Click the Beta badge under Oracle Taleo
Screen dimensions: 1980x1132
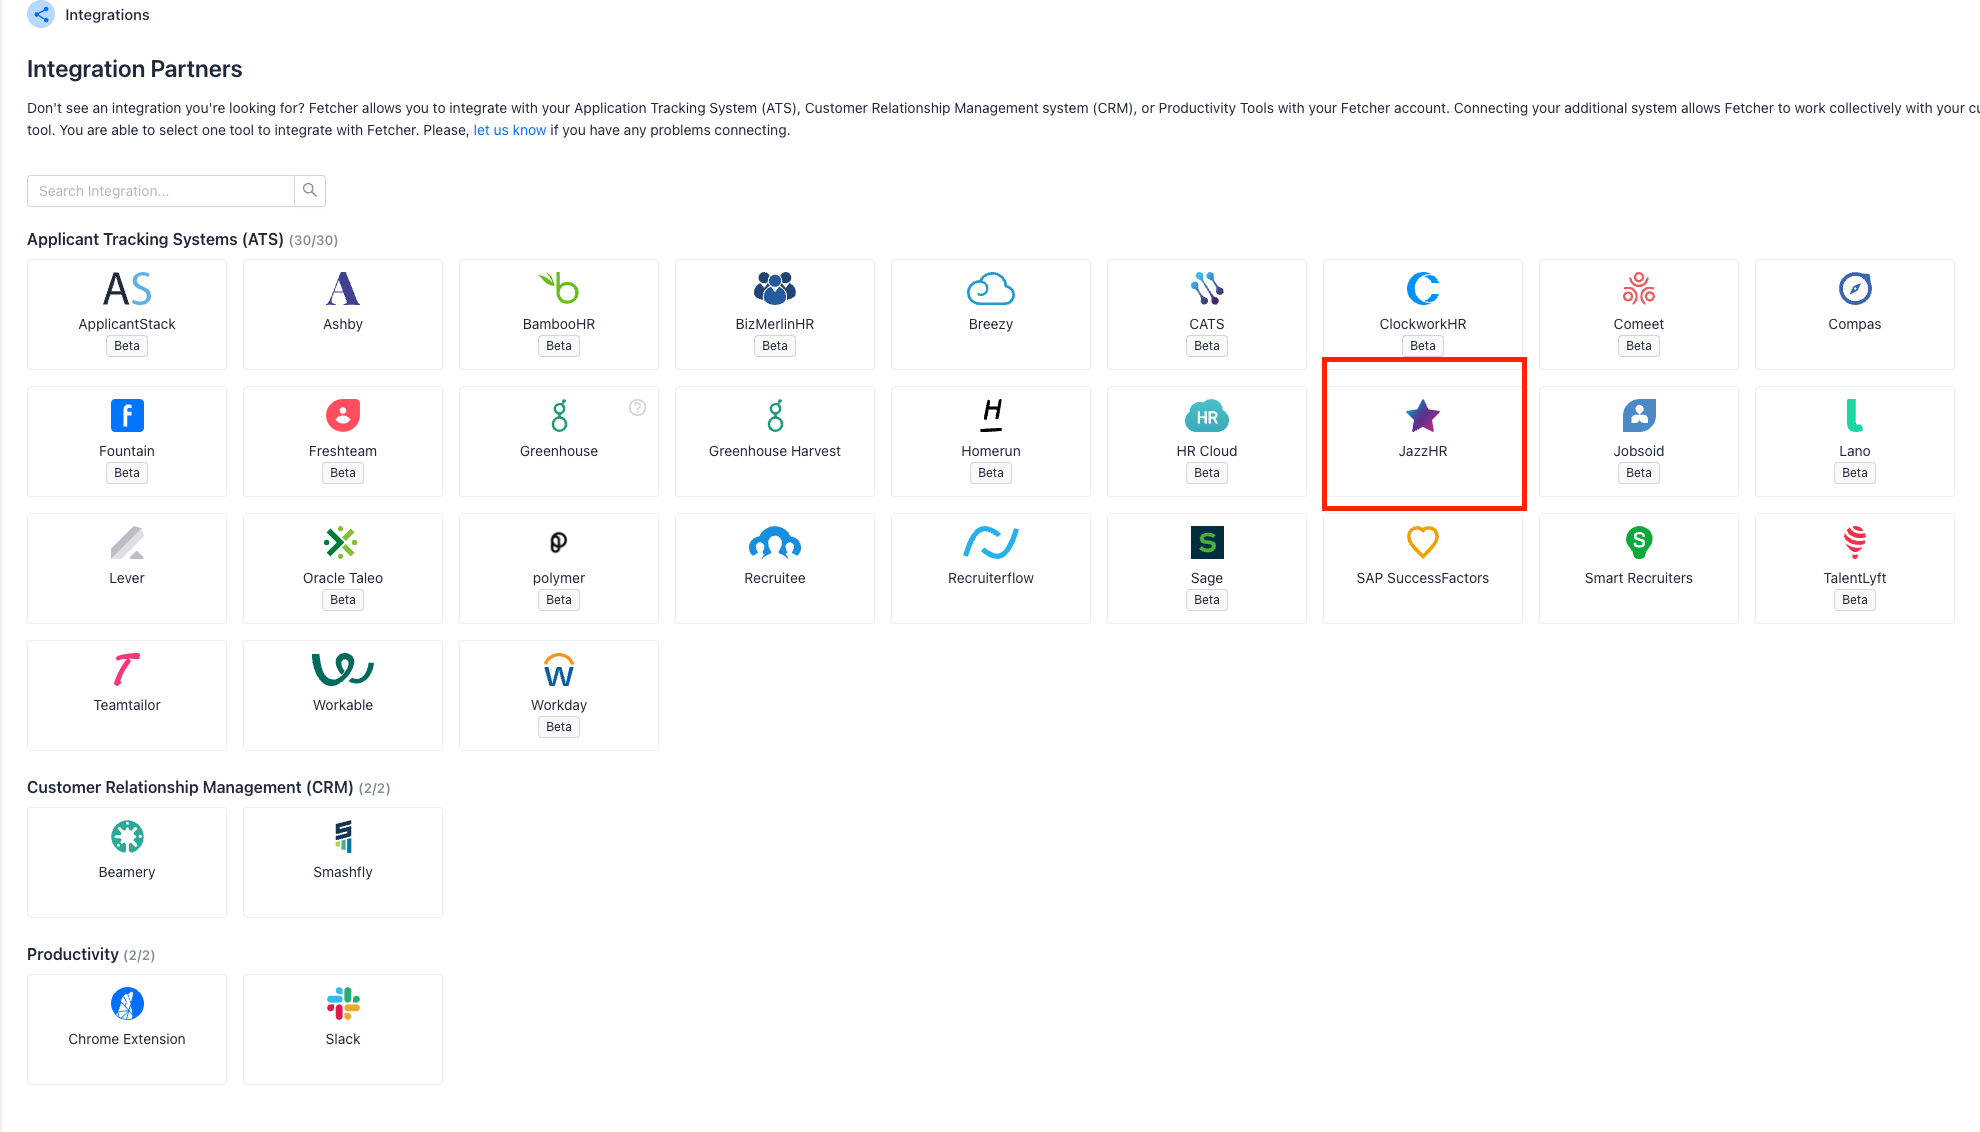[x=343, y=600]
